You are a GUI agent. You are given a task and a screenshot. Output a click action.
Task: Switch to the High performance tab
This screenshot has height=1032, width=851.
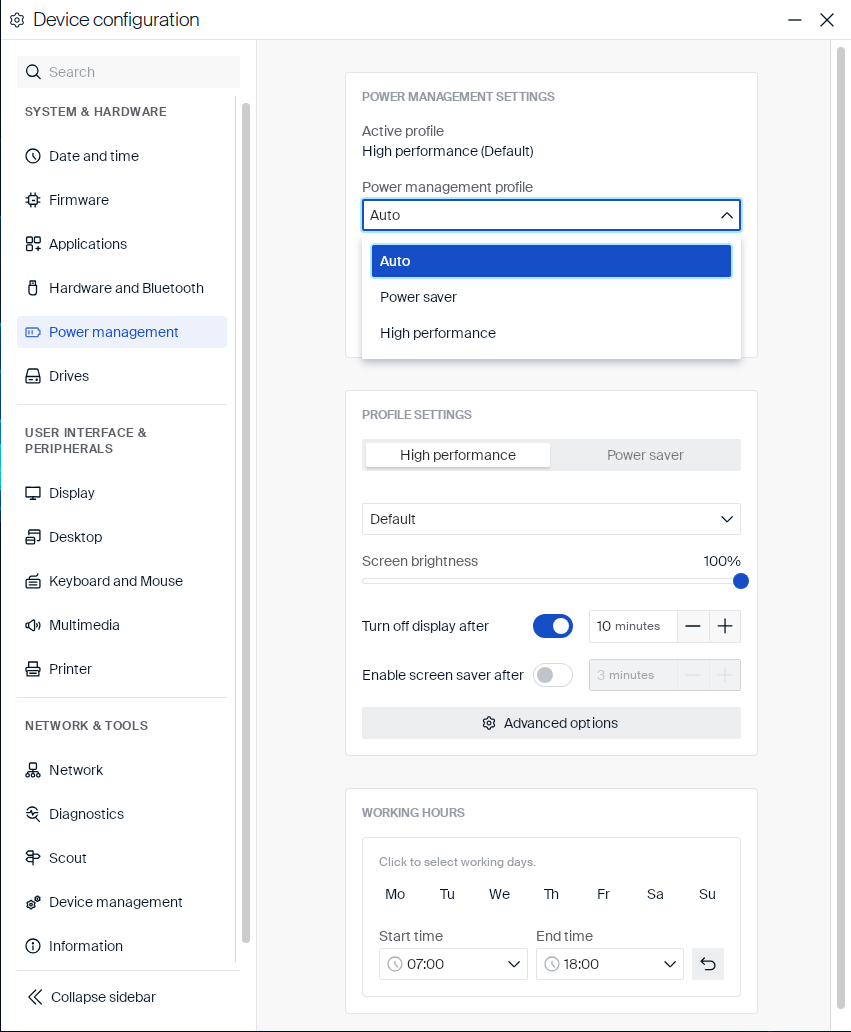coord(458,455)
